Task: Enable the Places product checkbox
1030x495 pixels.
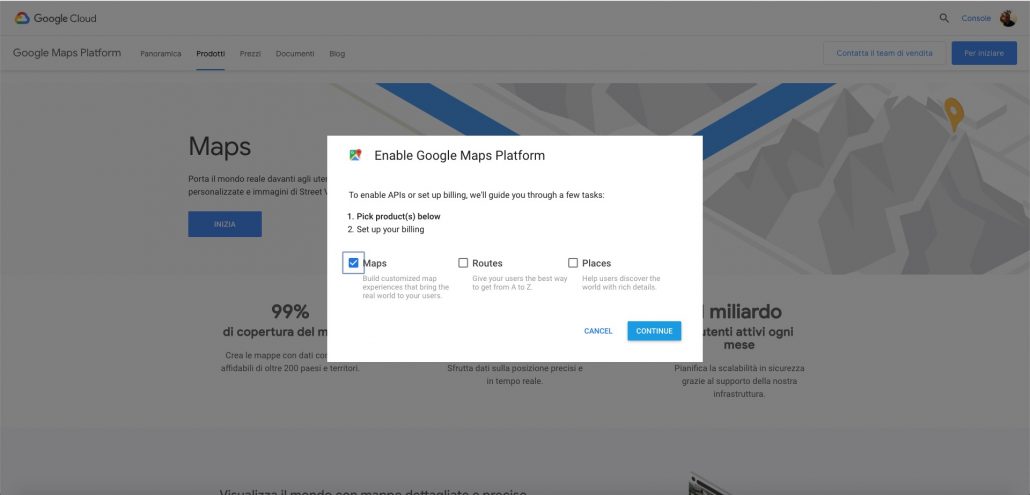Action: pyautogui.click(x=573, y=263)
